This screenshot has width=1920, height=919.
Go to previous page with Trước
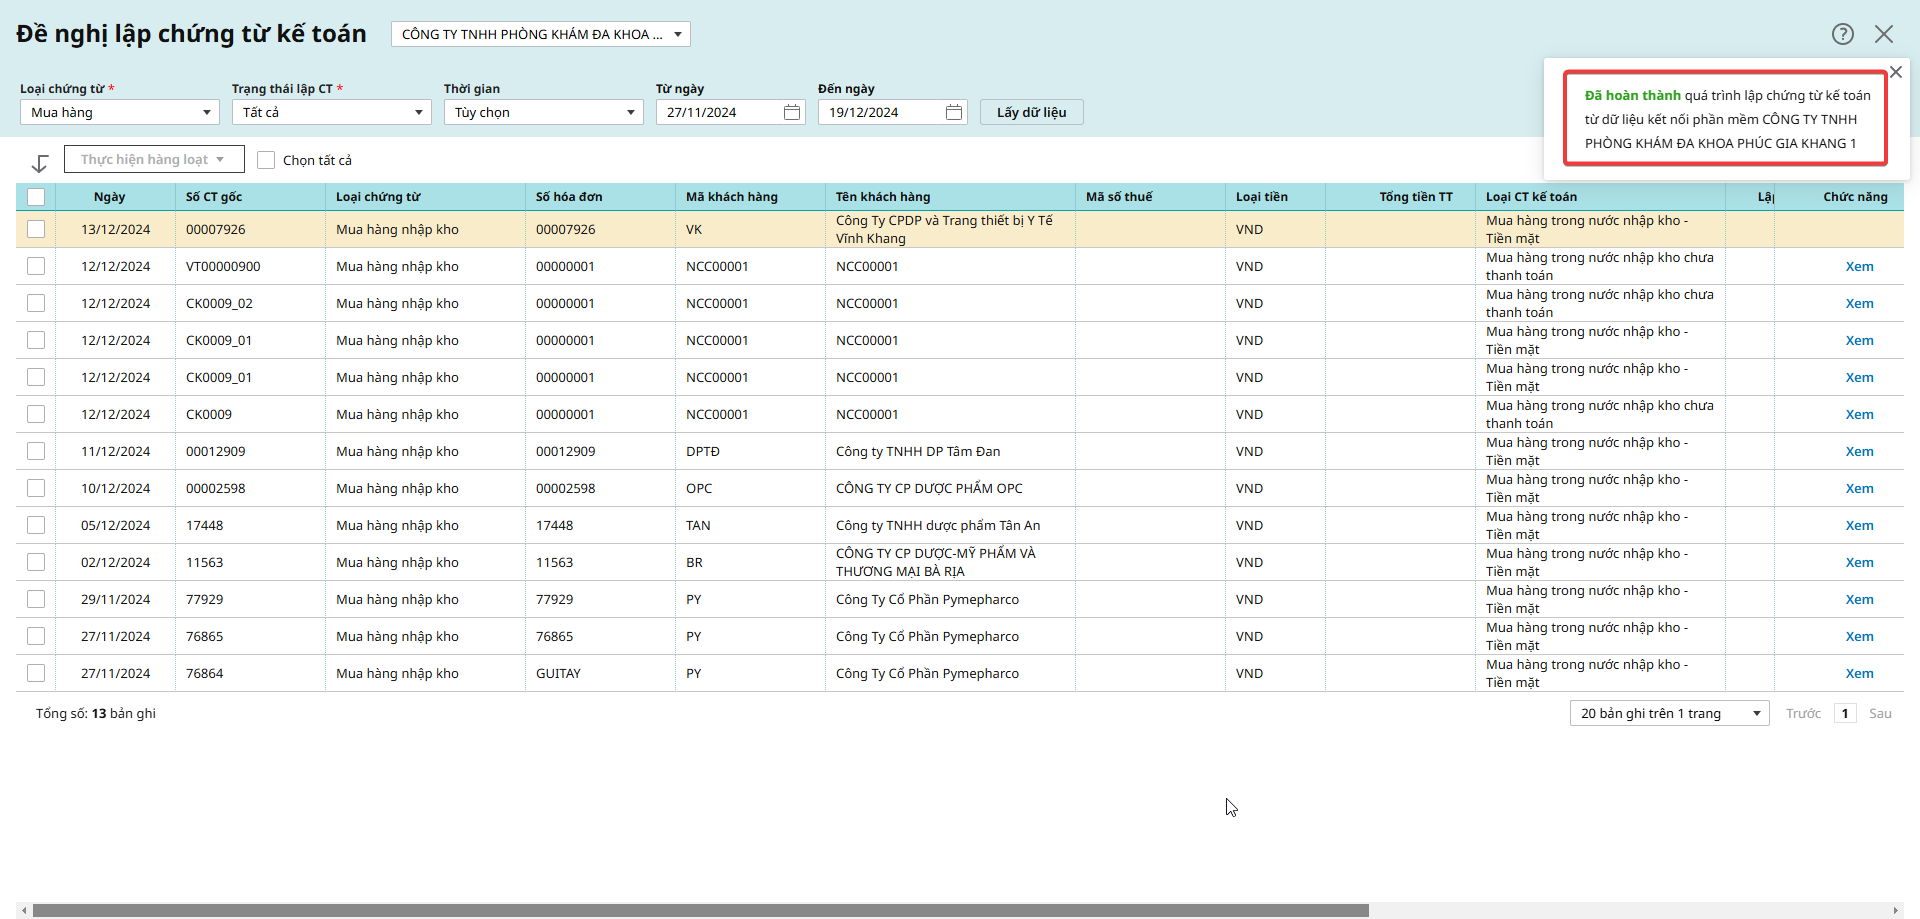tap(1803, 713)
